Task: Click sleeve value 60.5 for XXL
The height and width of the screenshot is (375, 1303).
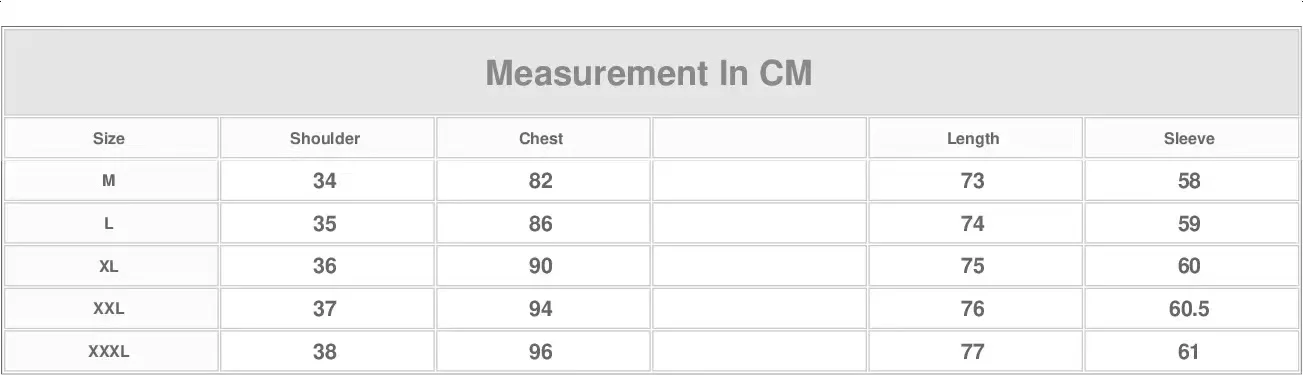Action: pyautogui.click(x=1189, y=309)
